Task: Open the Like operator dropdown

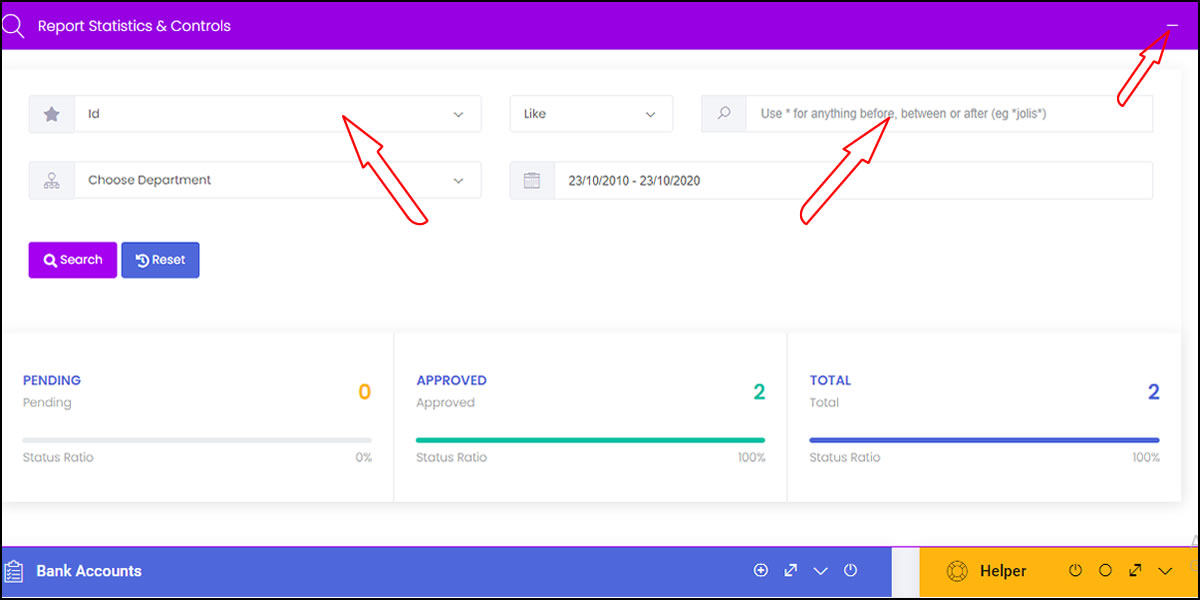Action: tap(591, 114)
